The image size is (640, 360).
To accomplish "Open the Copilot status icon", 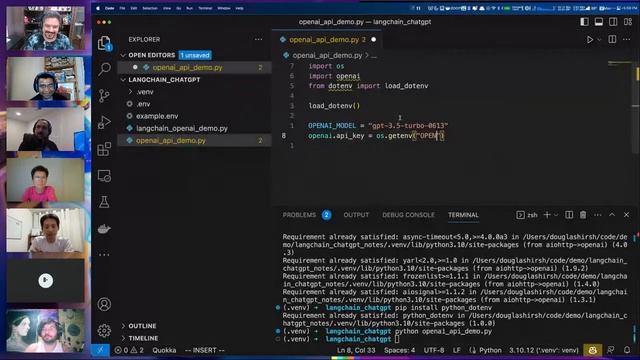I will [x=593, y=350].
